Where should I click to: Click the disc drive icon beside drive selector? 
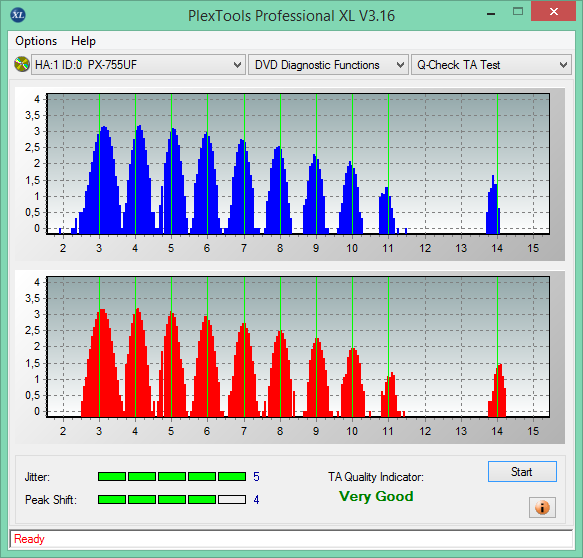[x=22, y=65]
